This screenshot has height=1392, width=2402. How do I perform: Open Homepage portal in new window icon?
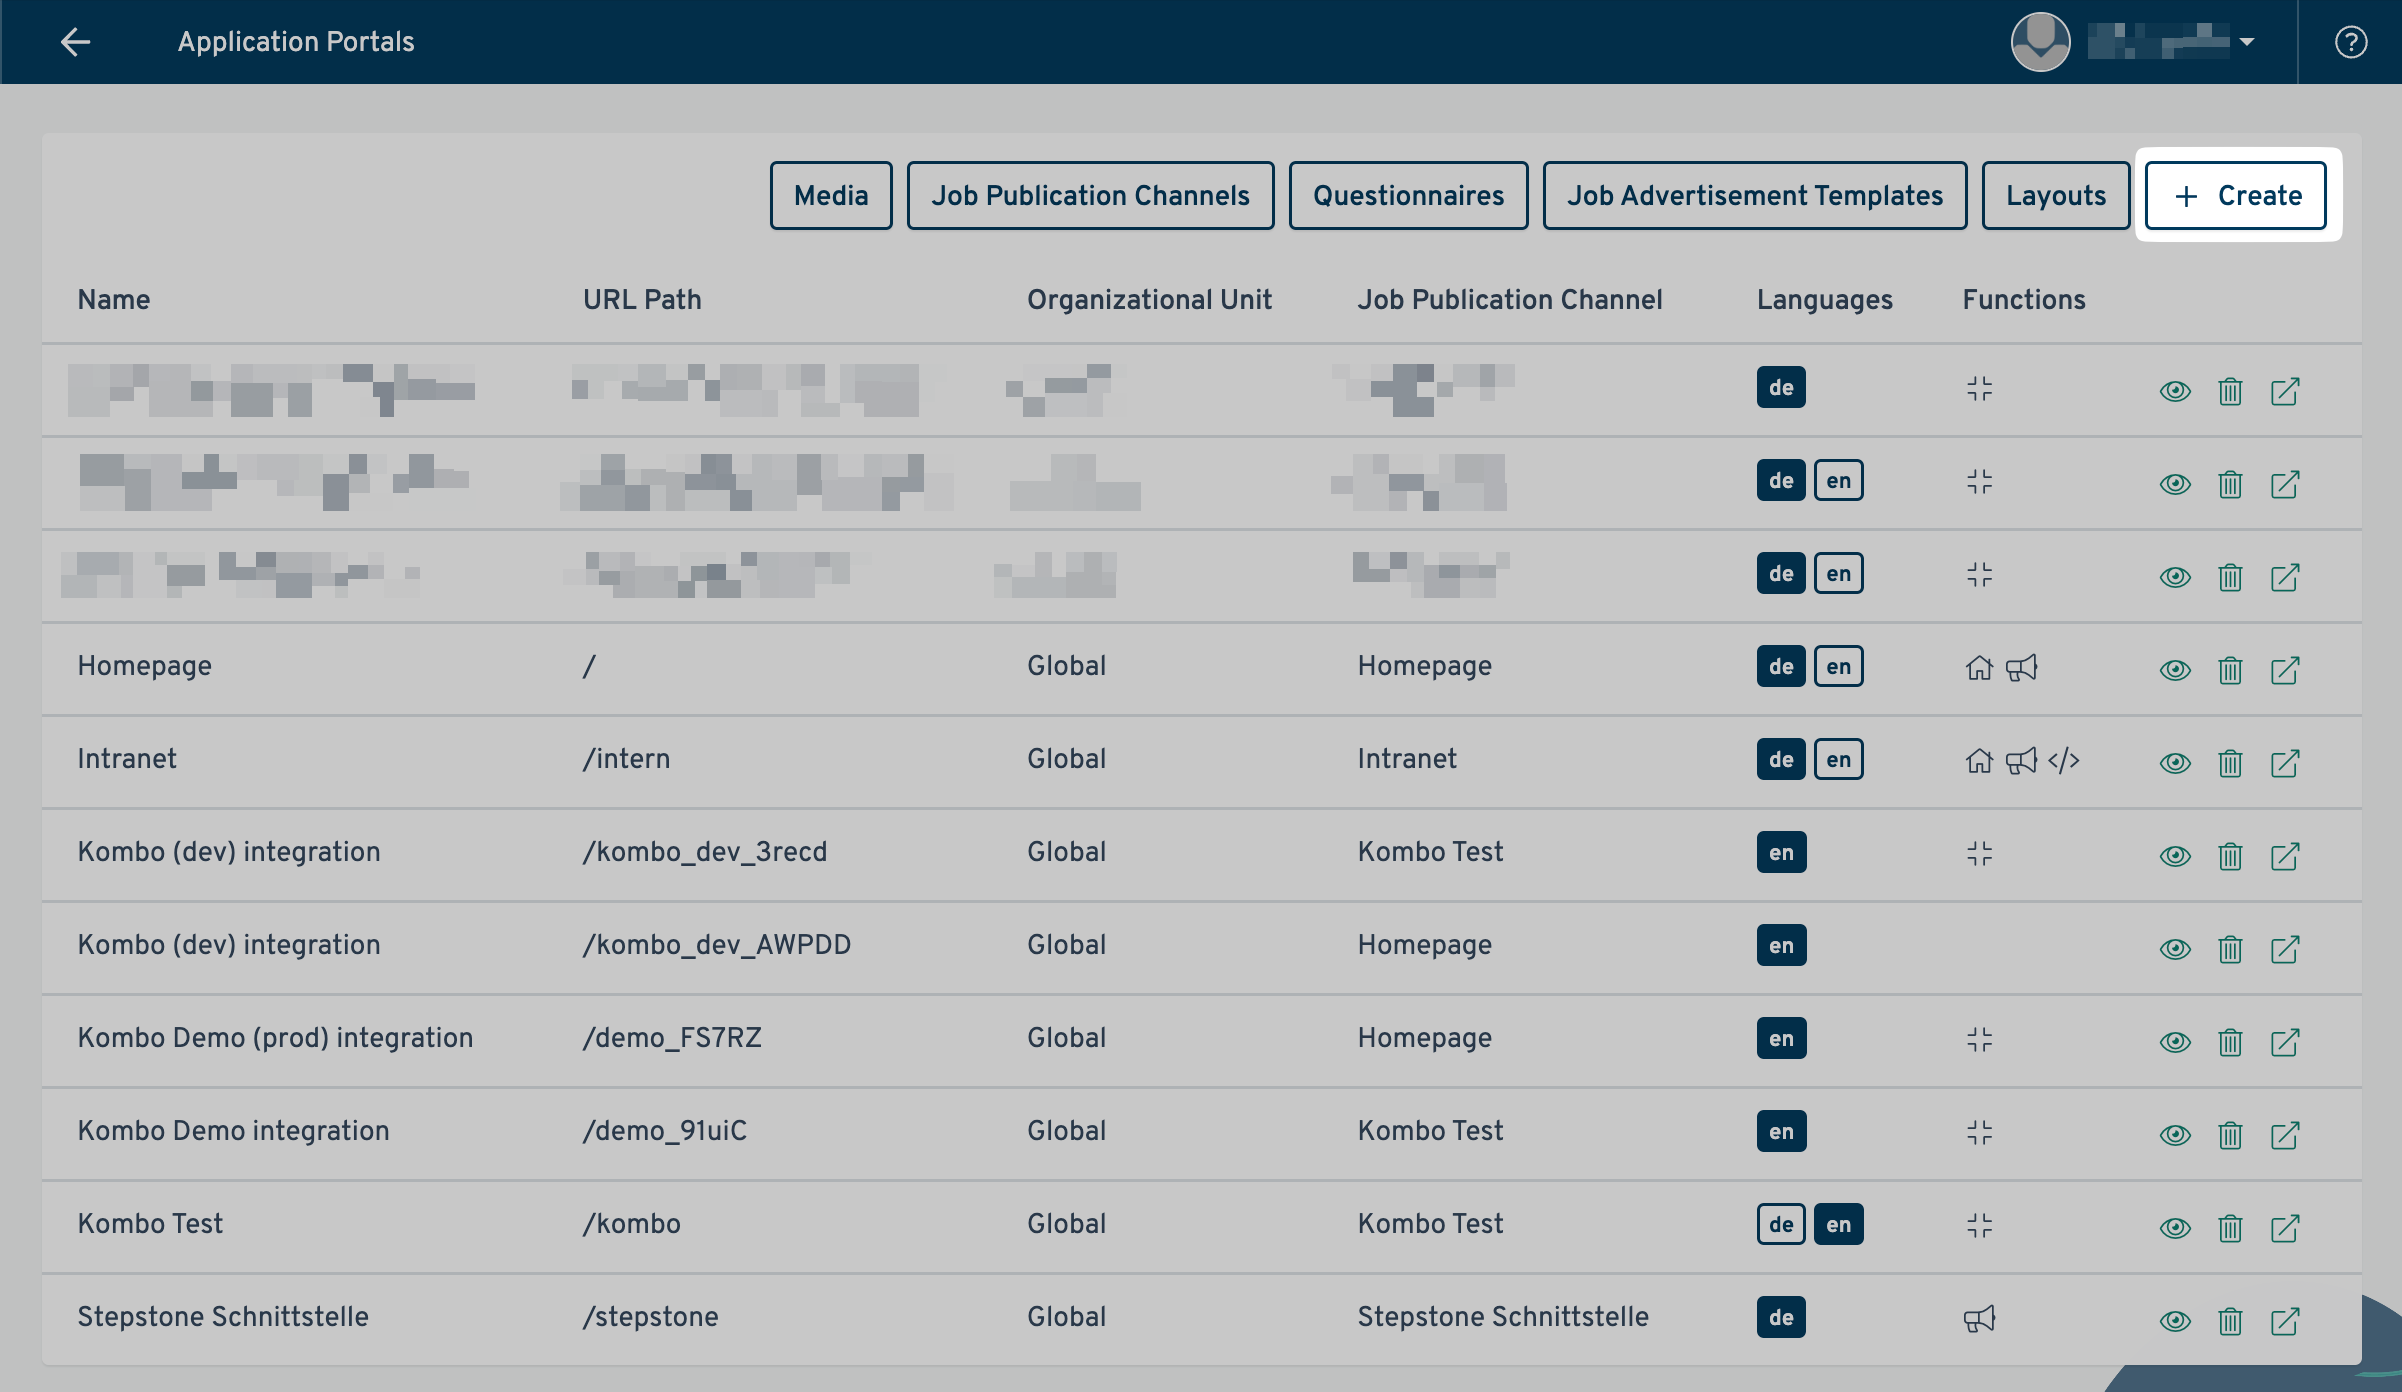2285,670
